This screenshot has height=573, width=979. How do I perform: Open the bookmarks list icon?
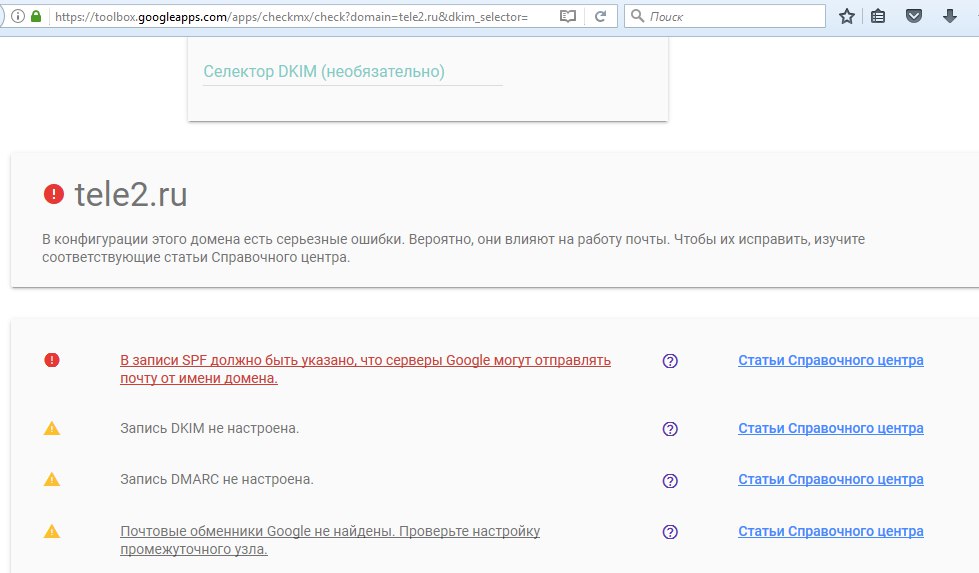[x=878, y=16]
